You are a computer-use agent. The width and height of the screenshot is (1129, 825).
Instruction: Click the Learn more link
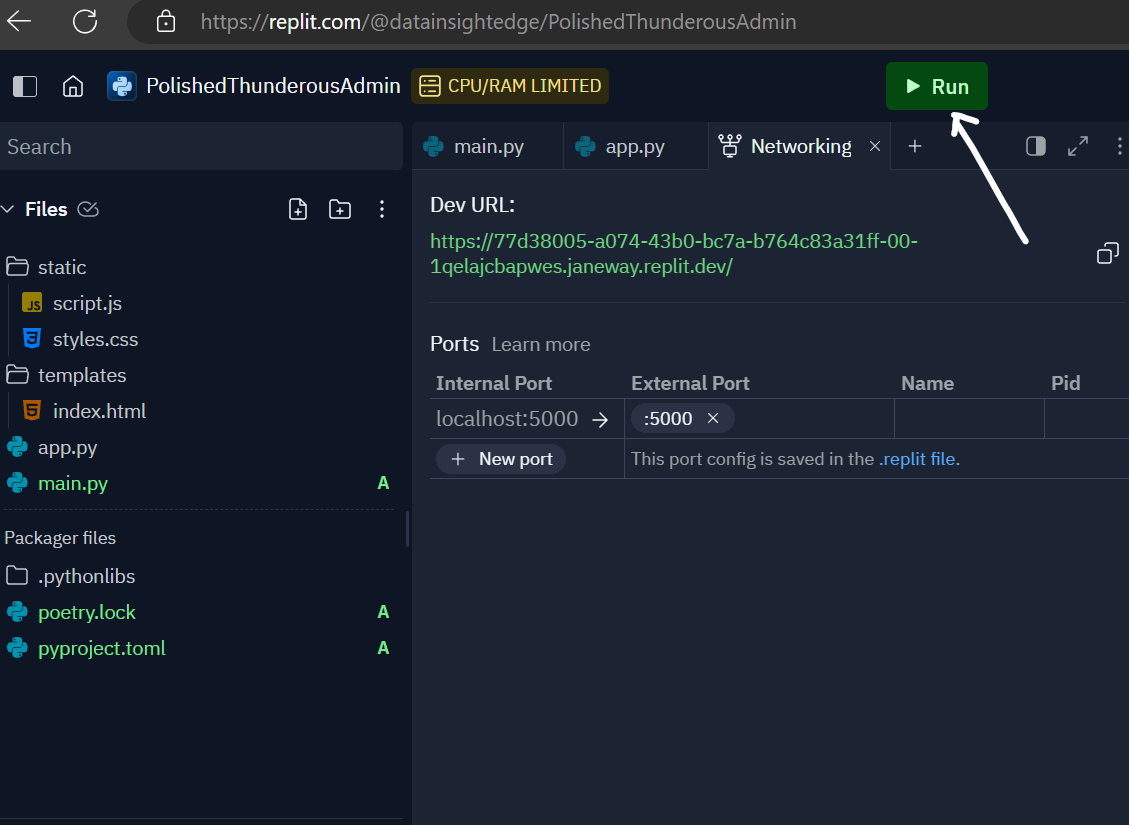click(541, 344)
